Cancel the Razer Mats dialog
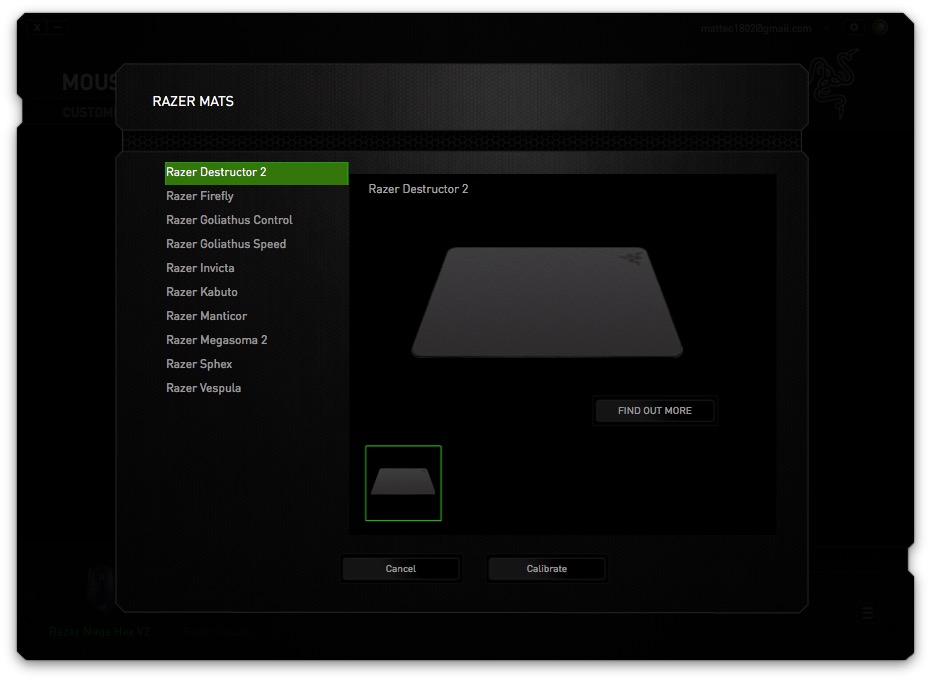 pos(401,569)
